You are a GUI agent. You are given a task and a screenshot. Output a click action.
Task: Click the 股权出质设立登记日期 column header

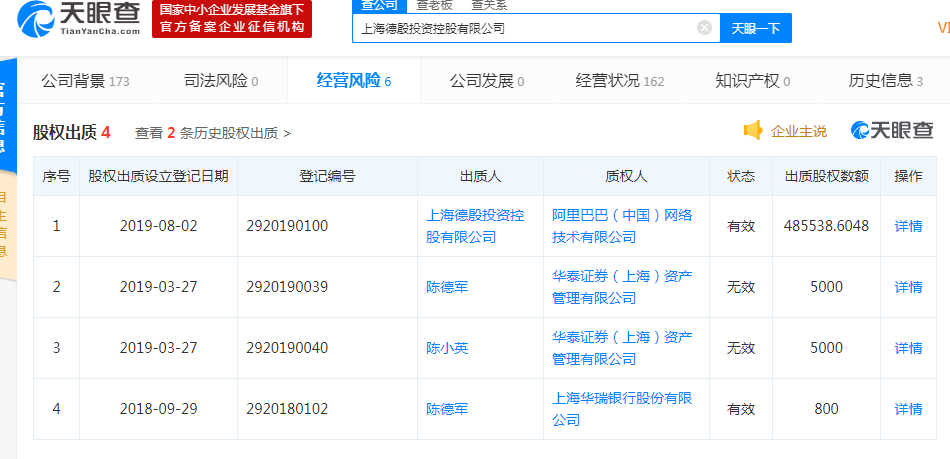pos(158,176)
